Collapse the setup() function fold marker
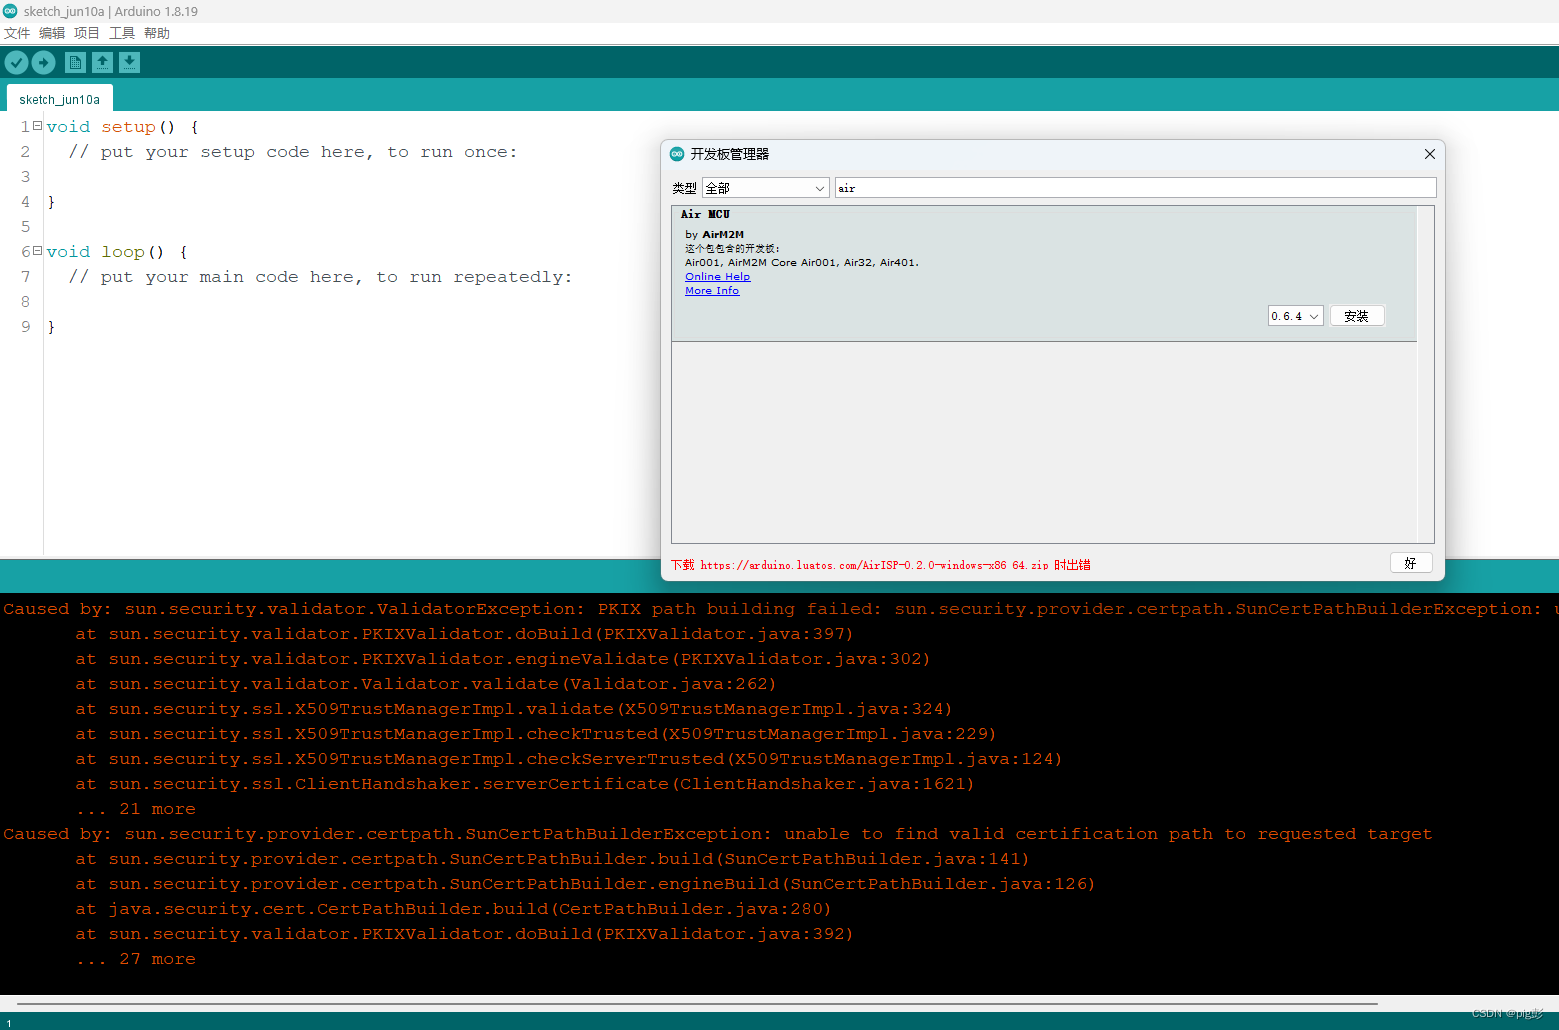Image resolution: width=1559 pixels, height=1030 pixels. point(37,126)
